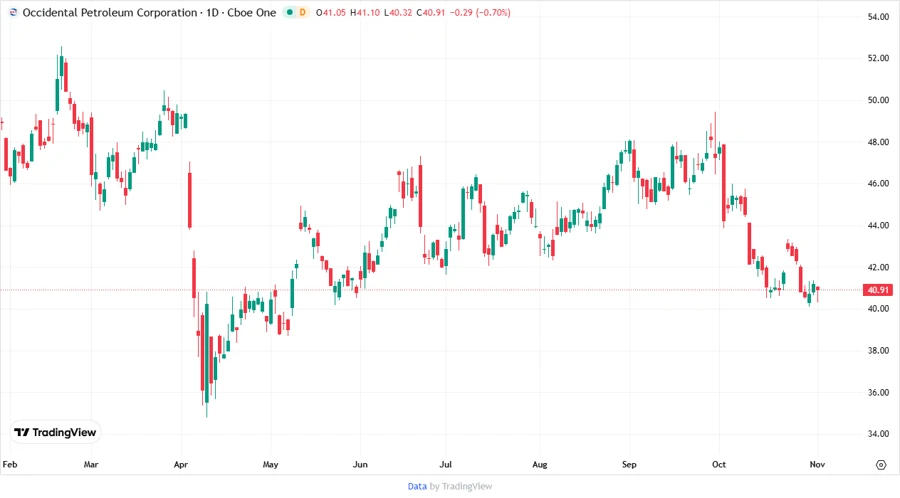Click the Feb label on time axis
The width and height of the screenshot is (900, 498).
click(10, 464)
